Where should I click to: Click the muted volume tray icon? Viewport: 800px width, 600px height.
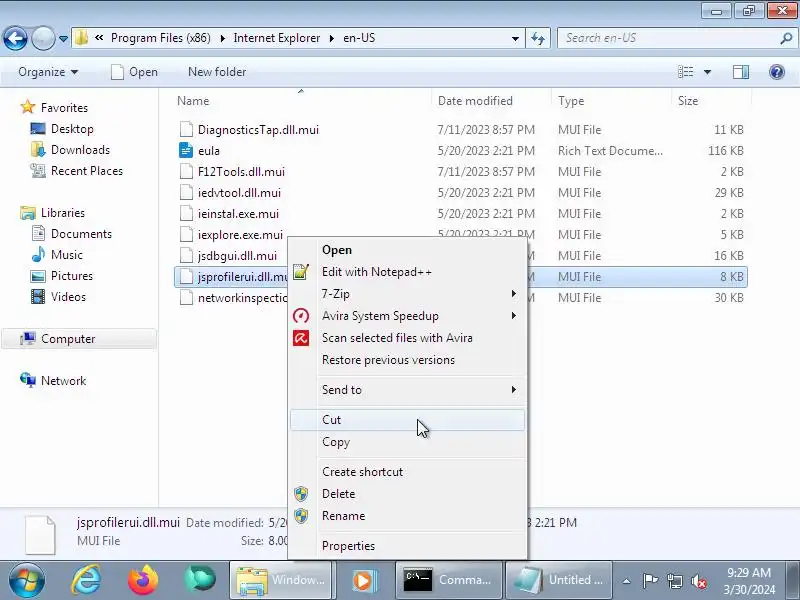tap(698, 581)
